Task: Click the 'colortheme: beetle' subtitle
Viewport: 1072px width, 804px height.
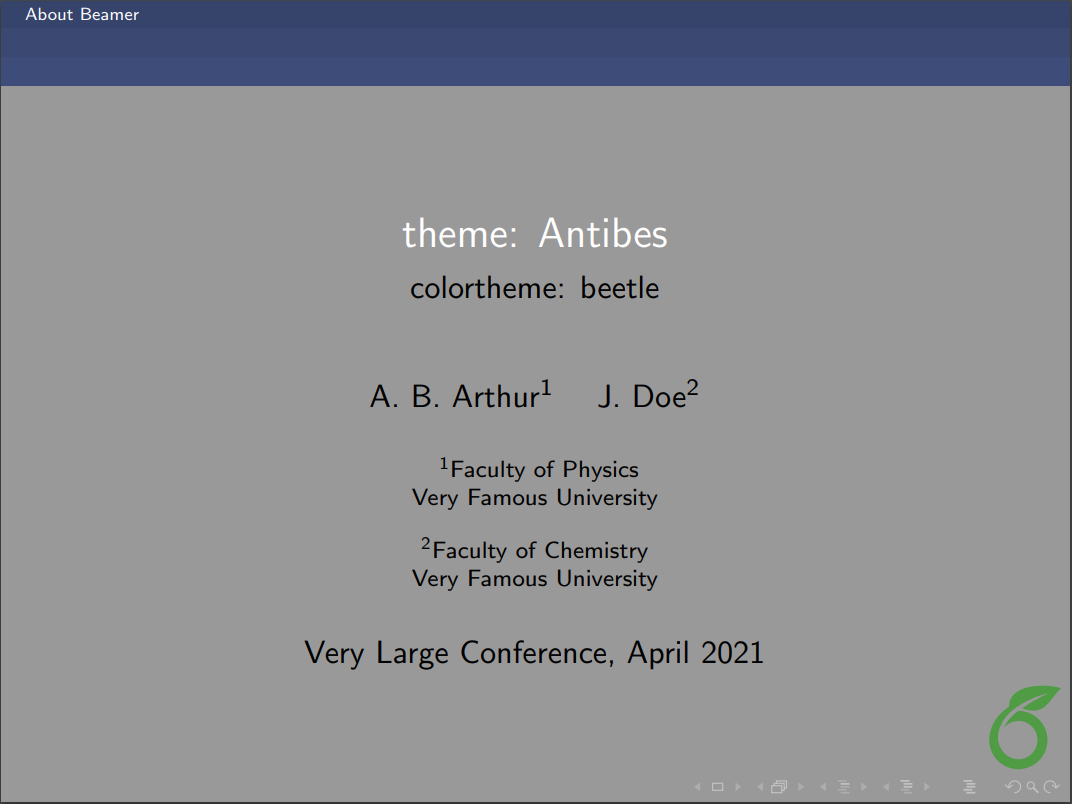Action: tap(534, 288)
